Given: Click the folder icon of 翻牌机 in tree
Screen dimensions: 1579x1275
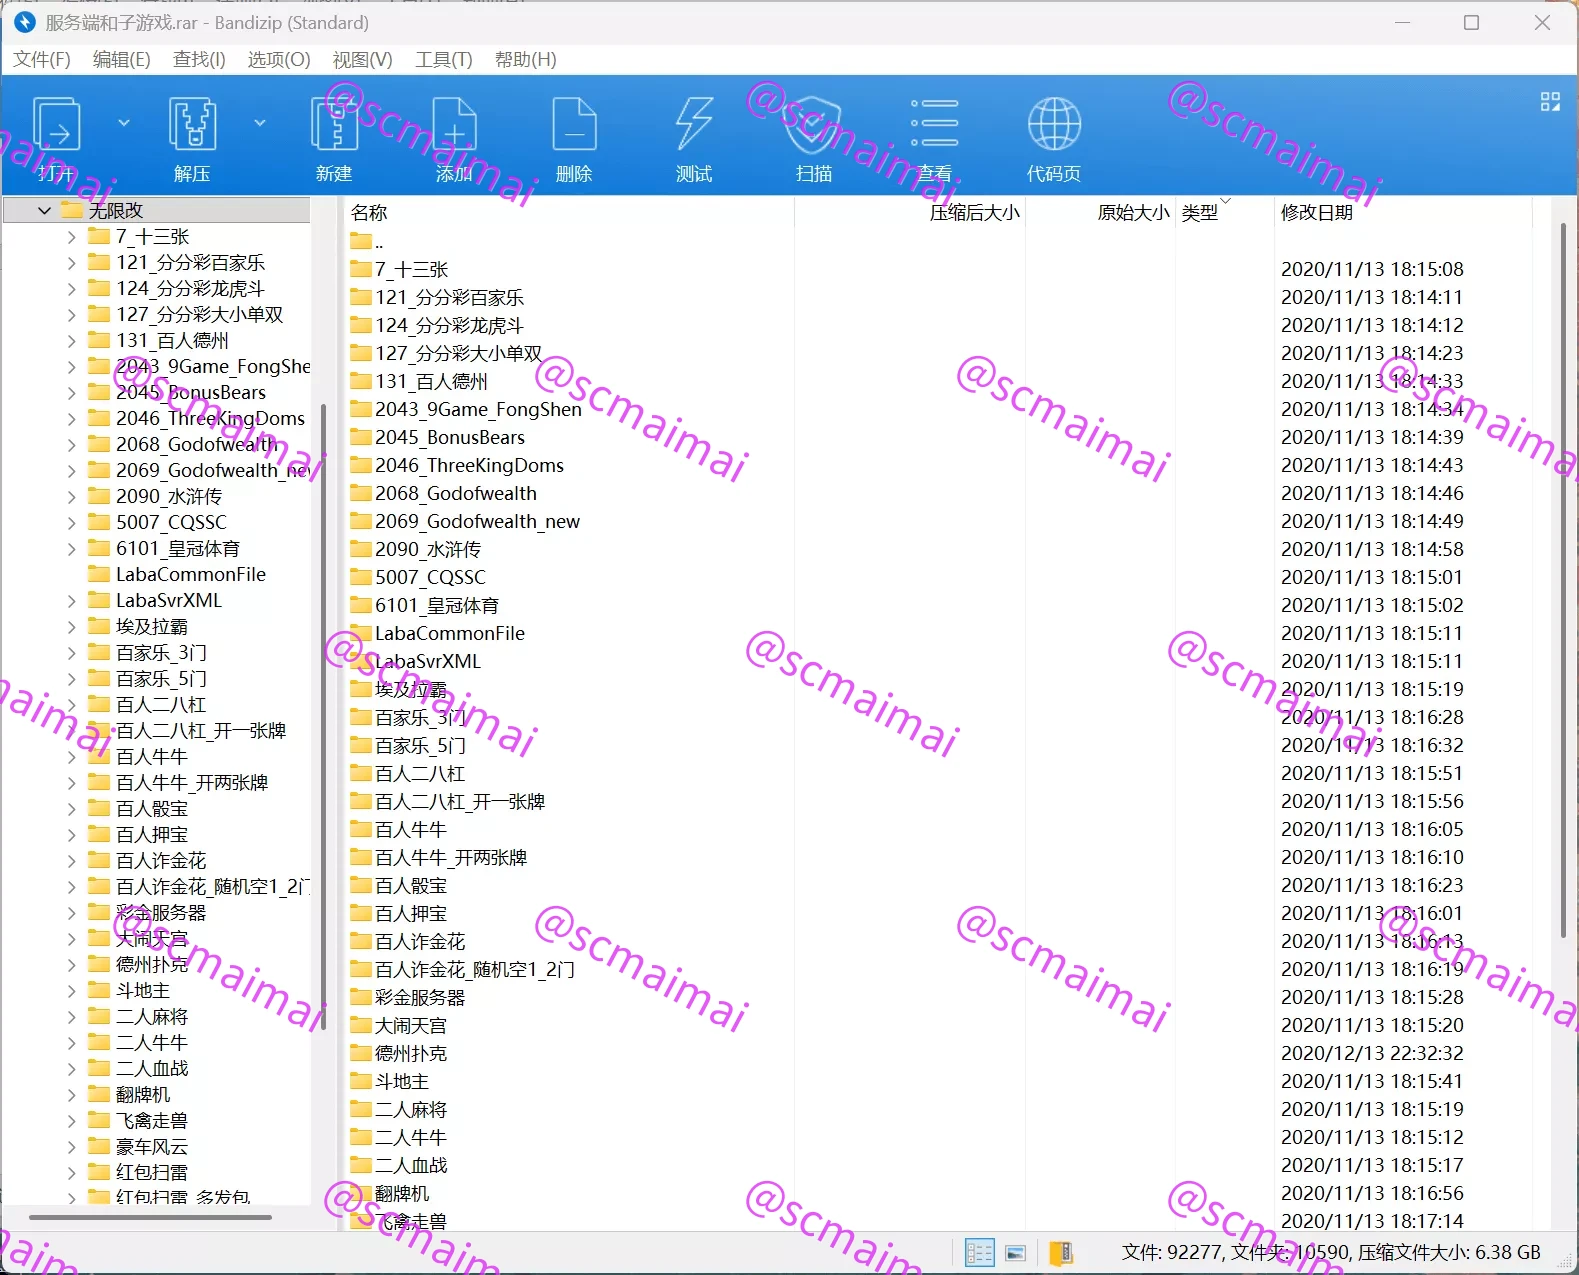Looking at the screenshot, I should pos(99,1094).
